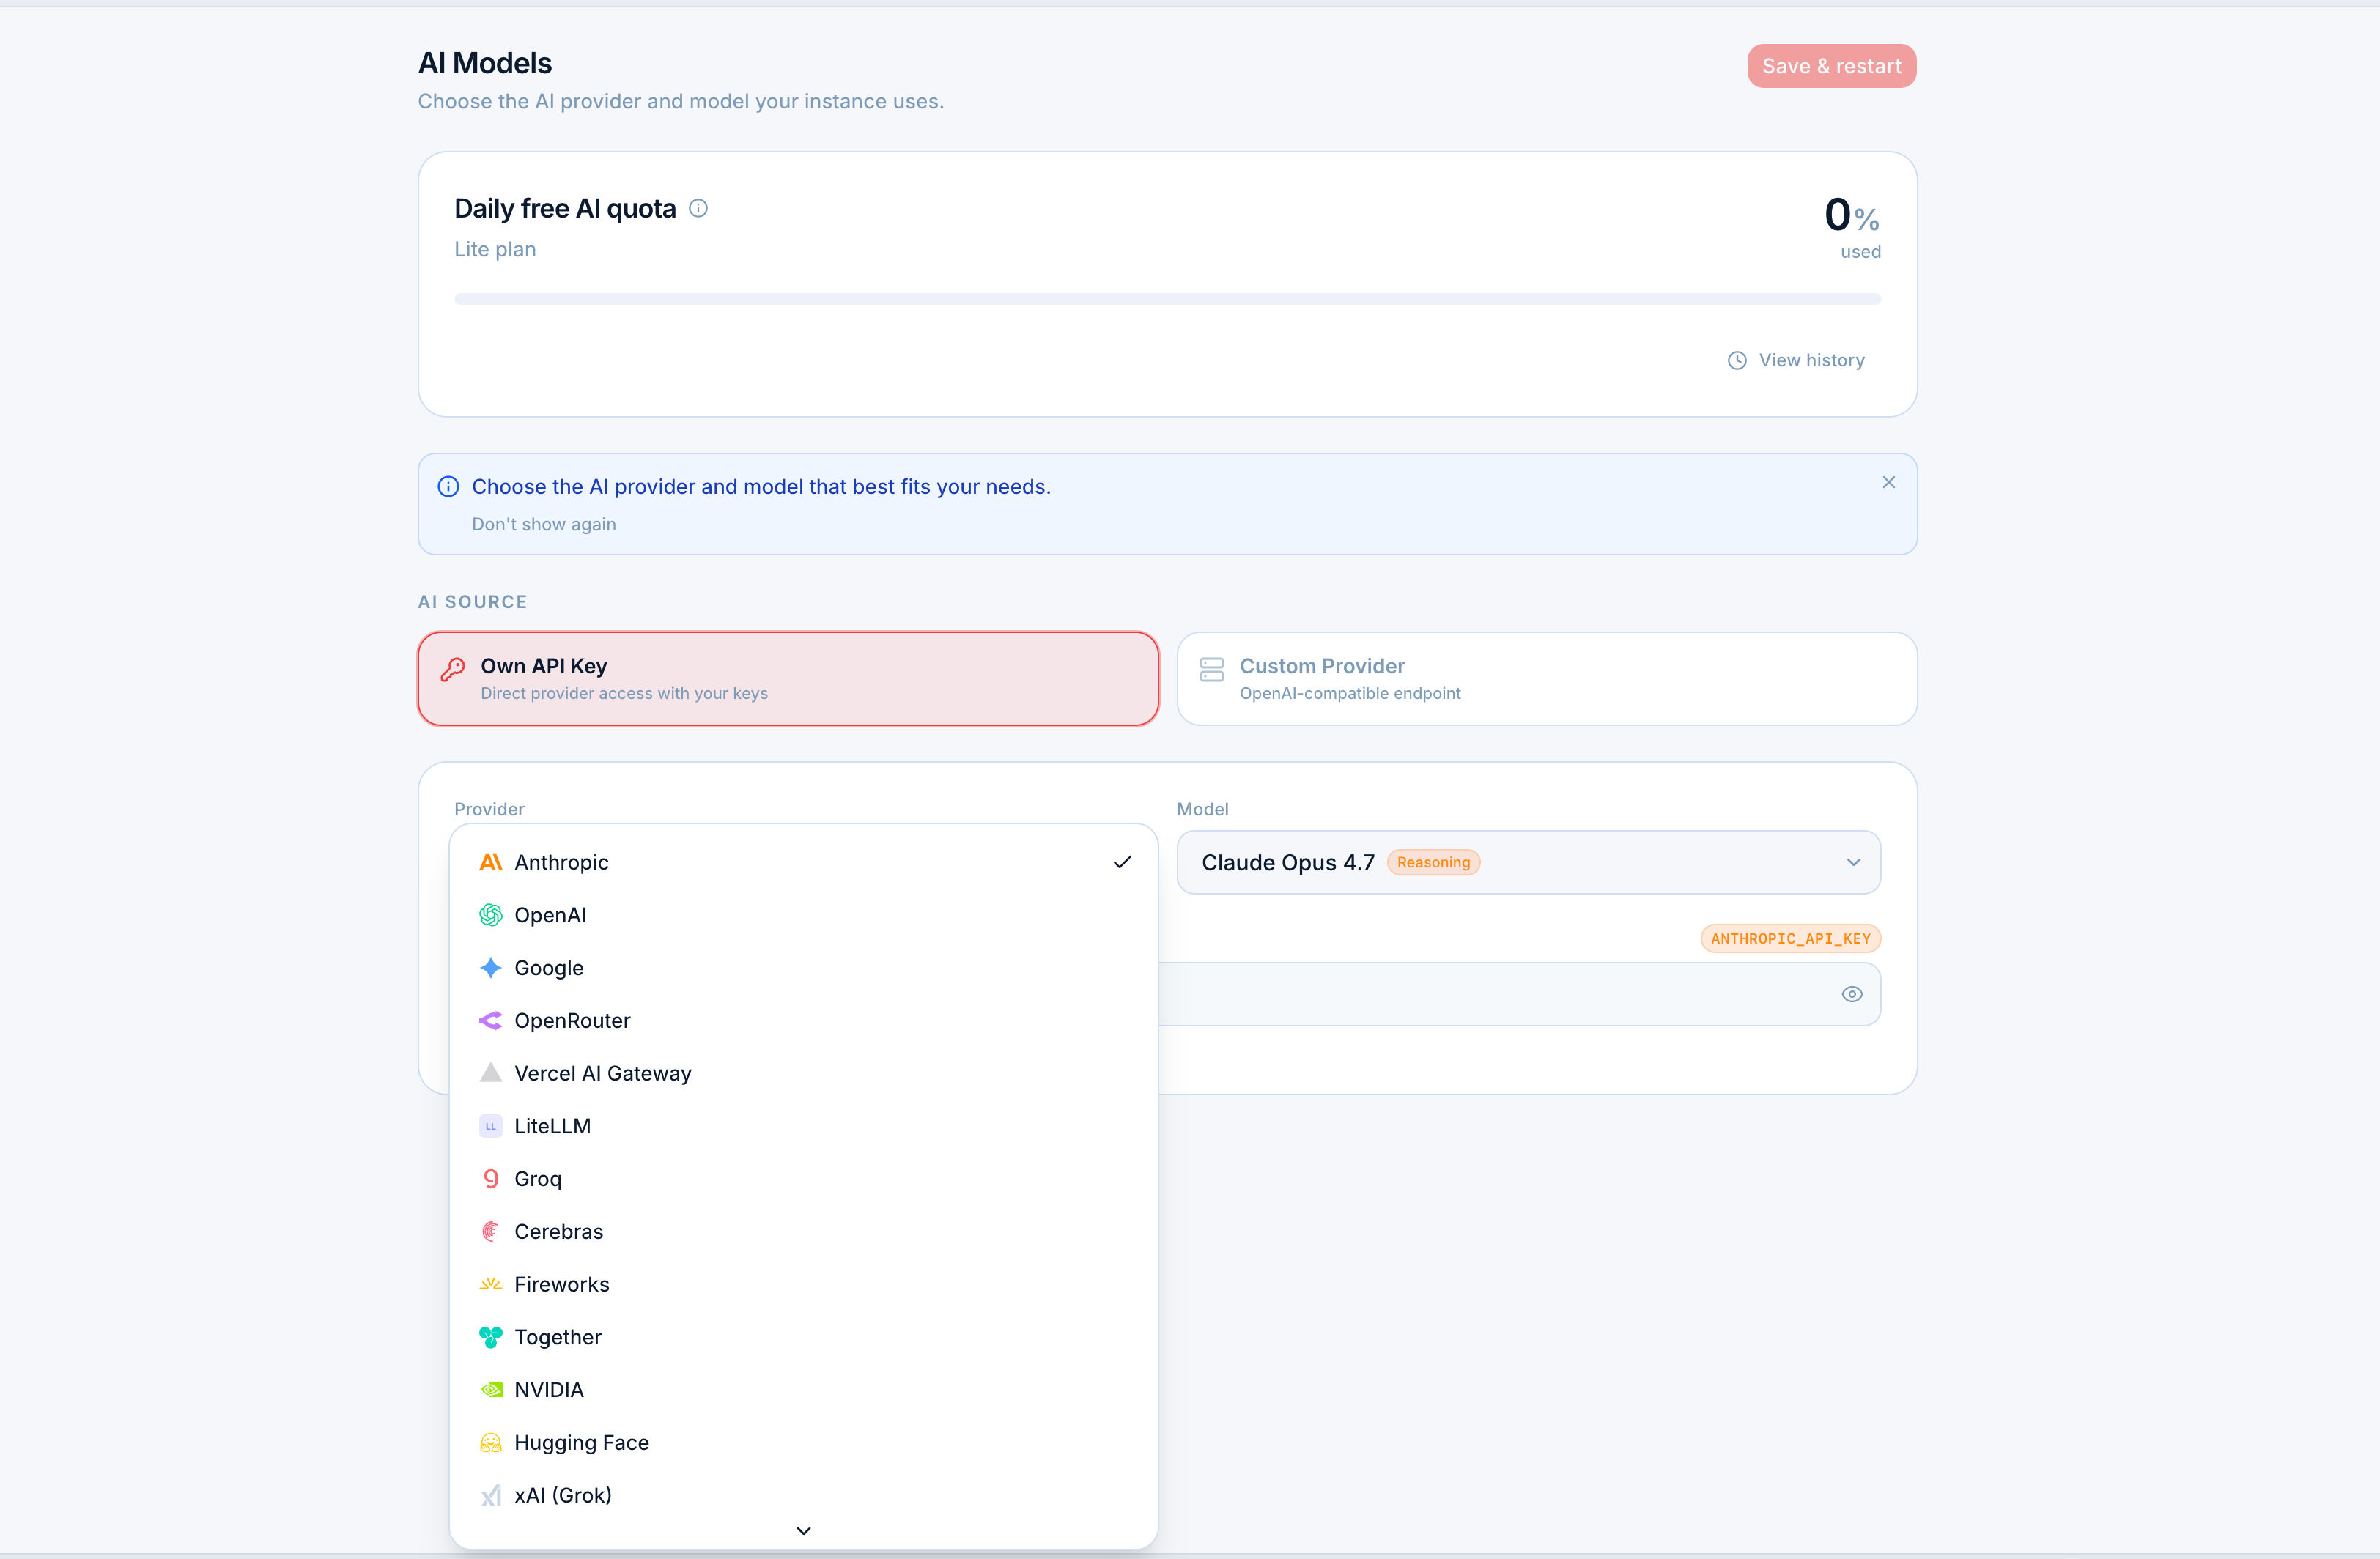Click the clock icon beside View history

pos(1737,360)
